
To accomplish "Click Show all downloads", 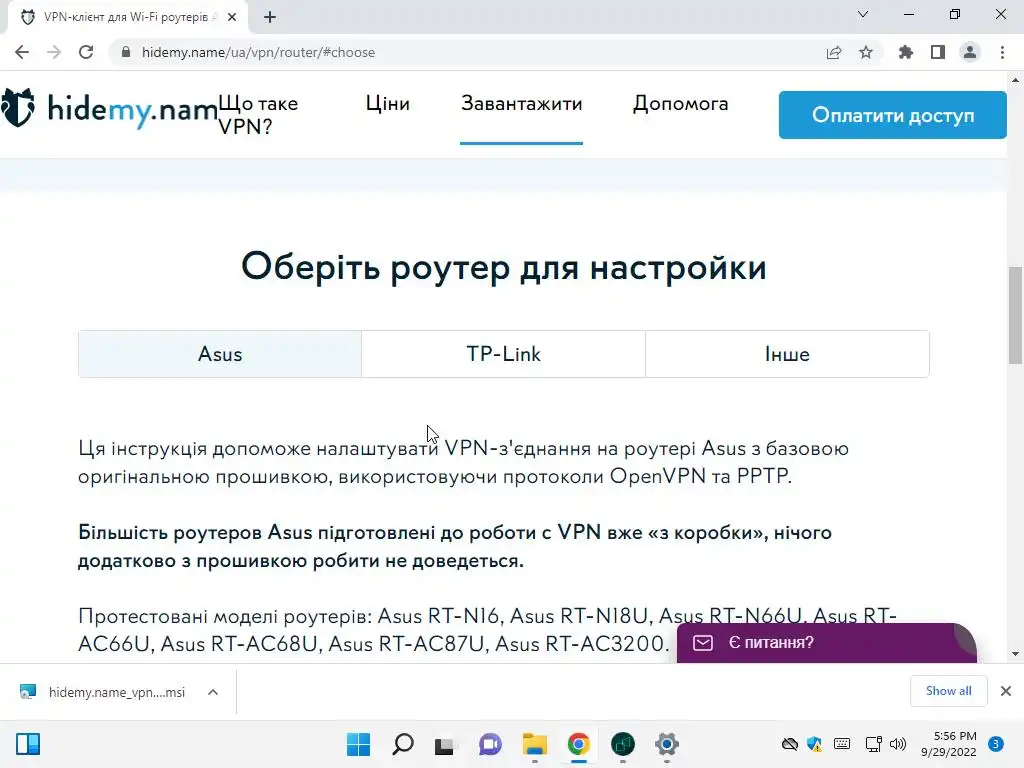I will click(948, 691).
